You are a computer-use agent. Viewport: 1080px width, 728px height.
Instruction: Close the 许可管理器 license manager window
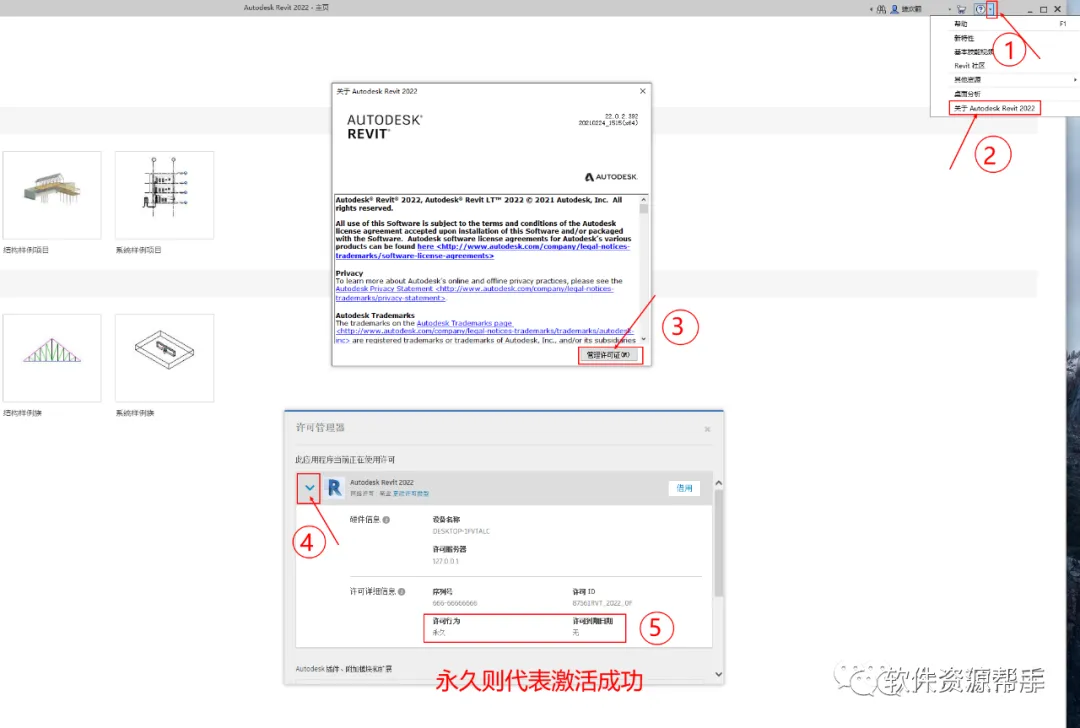coord(707,429)
